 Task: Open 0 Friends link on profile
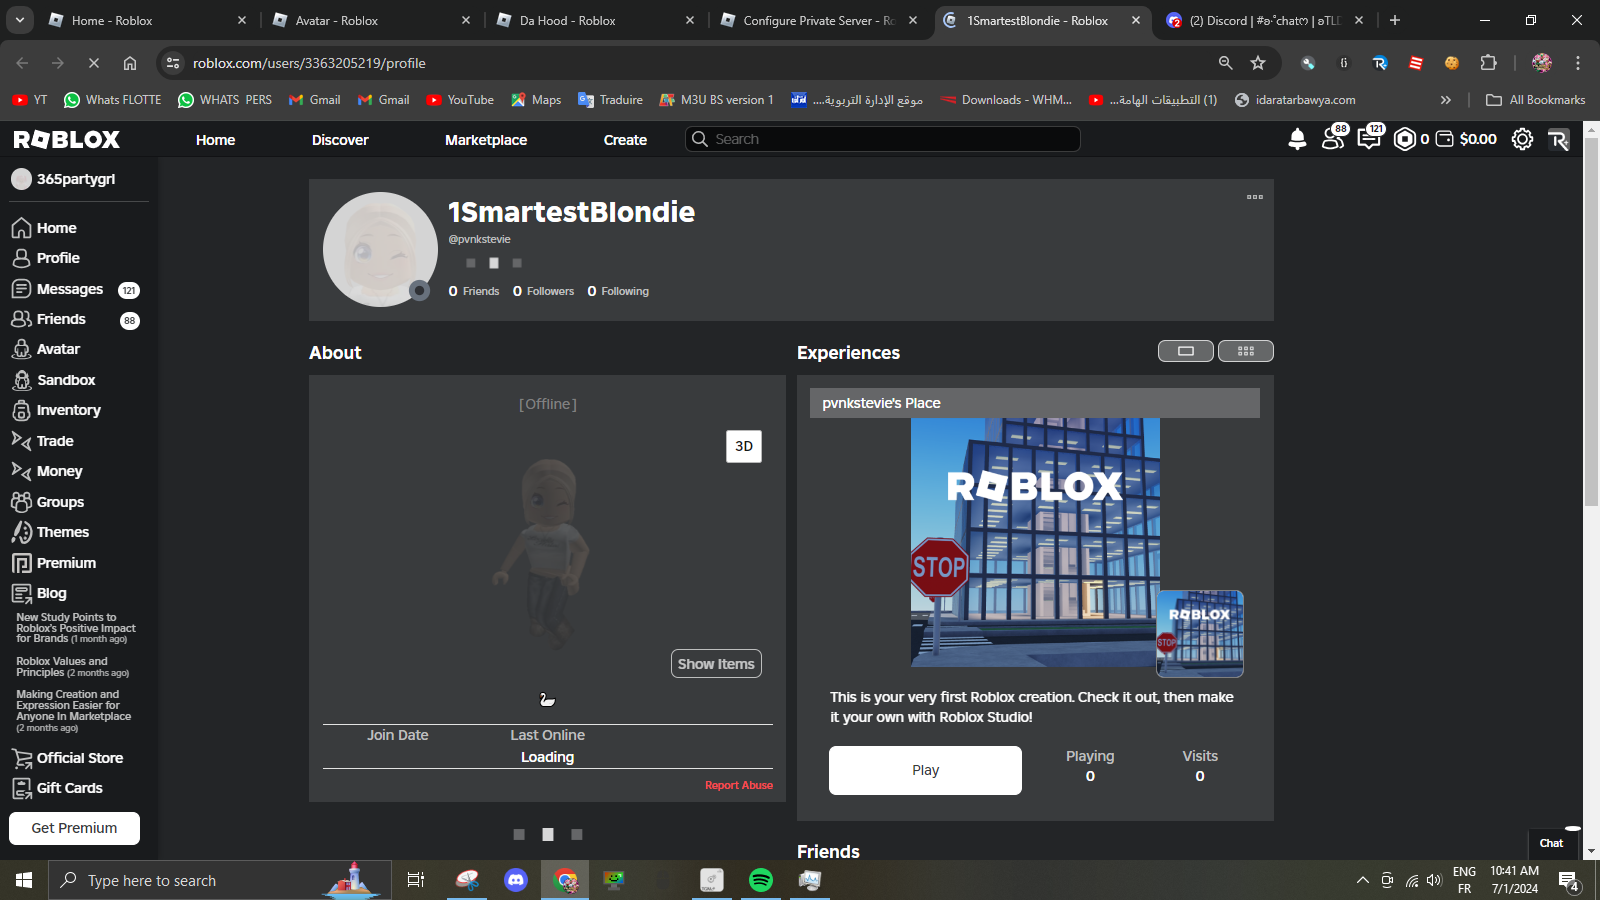(474, 291)
